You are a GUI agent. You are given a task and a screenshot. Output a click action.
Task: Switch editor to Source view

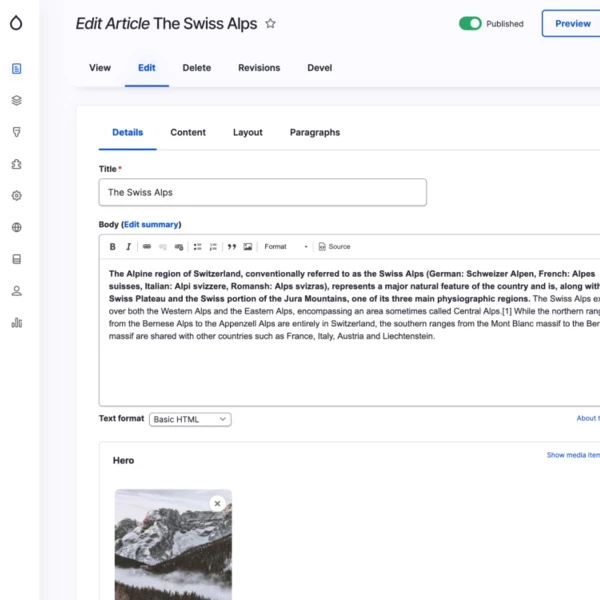coord(334,247)
